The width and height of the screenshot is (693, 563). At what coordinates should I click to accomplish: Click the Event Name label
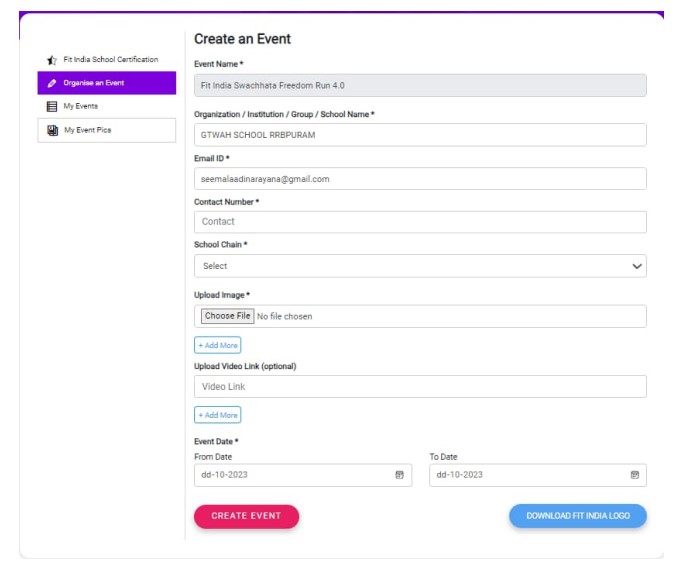pyautogui.click(x=219, y=64)
